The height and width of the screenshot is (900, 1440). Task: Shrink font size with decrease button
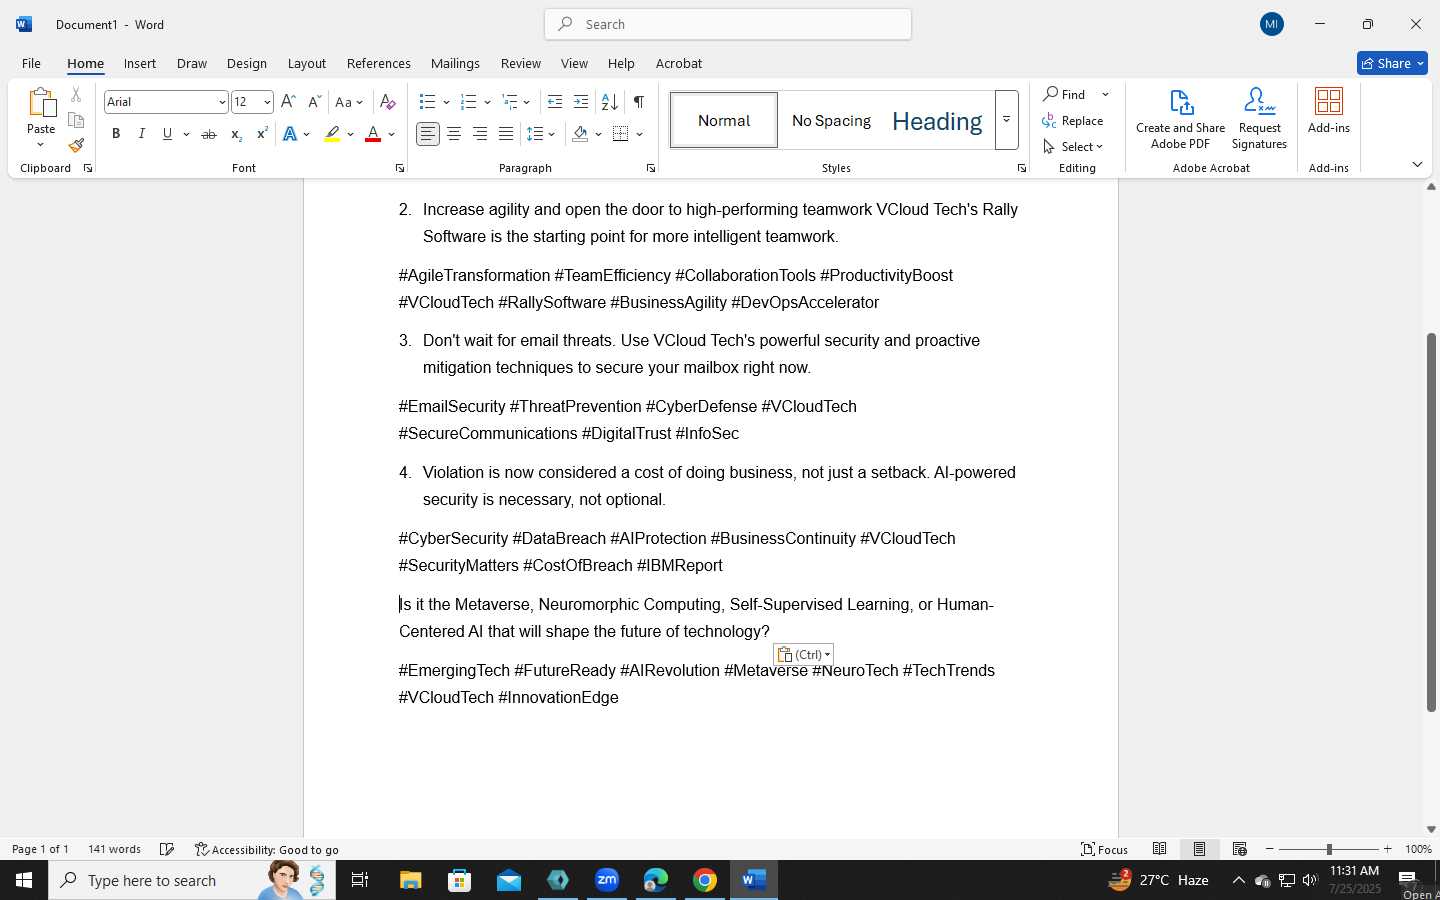[314, 102]
